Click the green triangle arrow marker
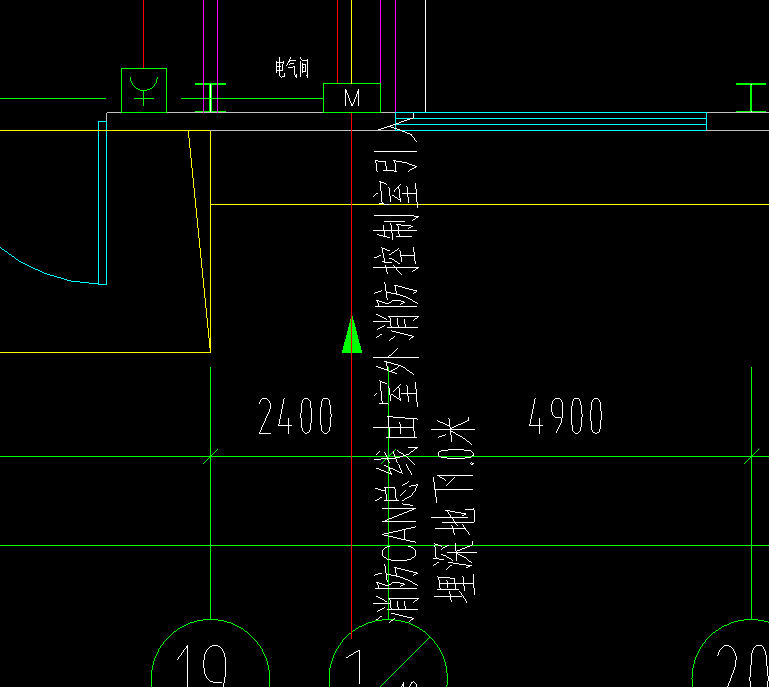 [x=352, y=335]
